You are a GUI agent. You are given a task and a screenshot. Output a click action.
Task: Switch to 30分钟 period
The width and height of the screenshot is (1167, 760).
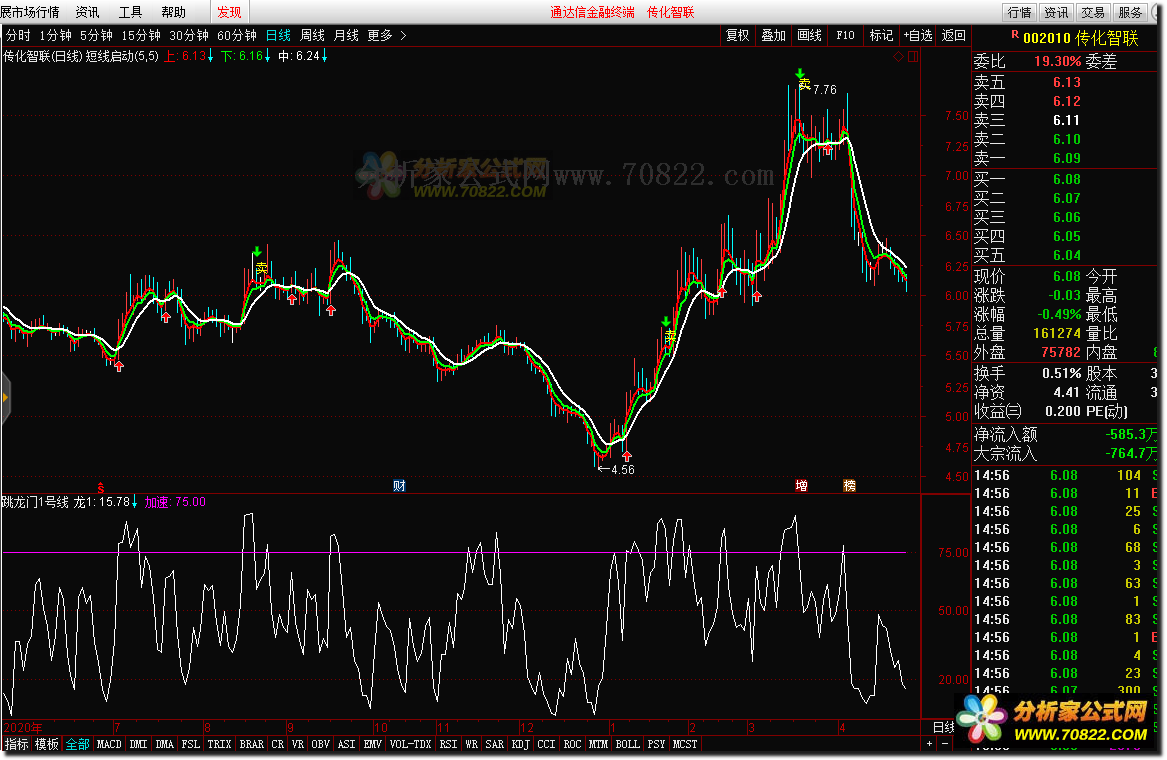click(188, 35)
